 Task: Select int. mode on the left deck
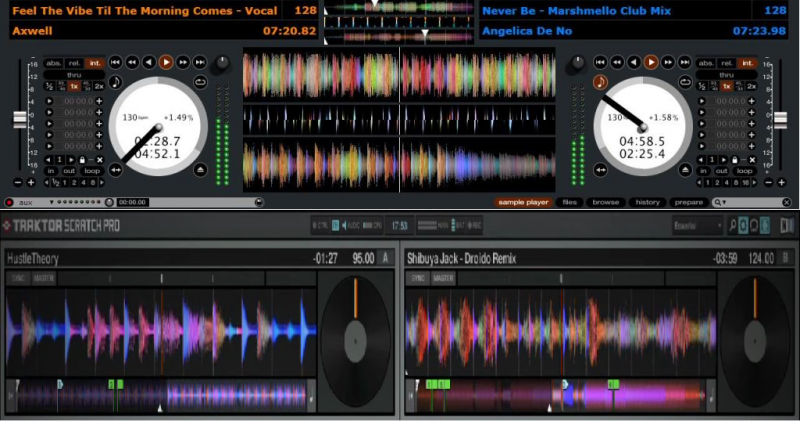pos(95,63)
